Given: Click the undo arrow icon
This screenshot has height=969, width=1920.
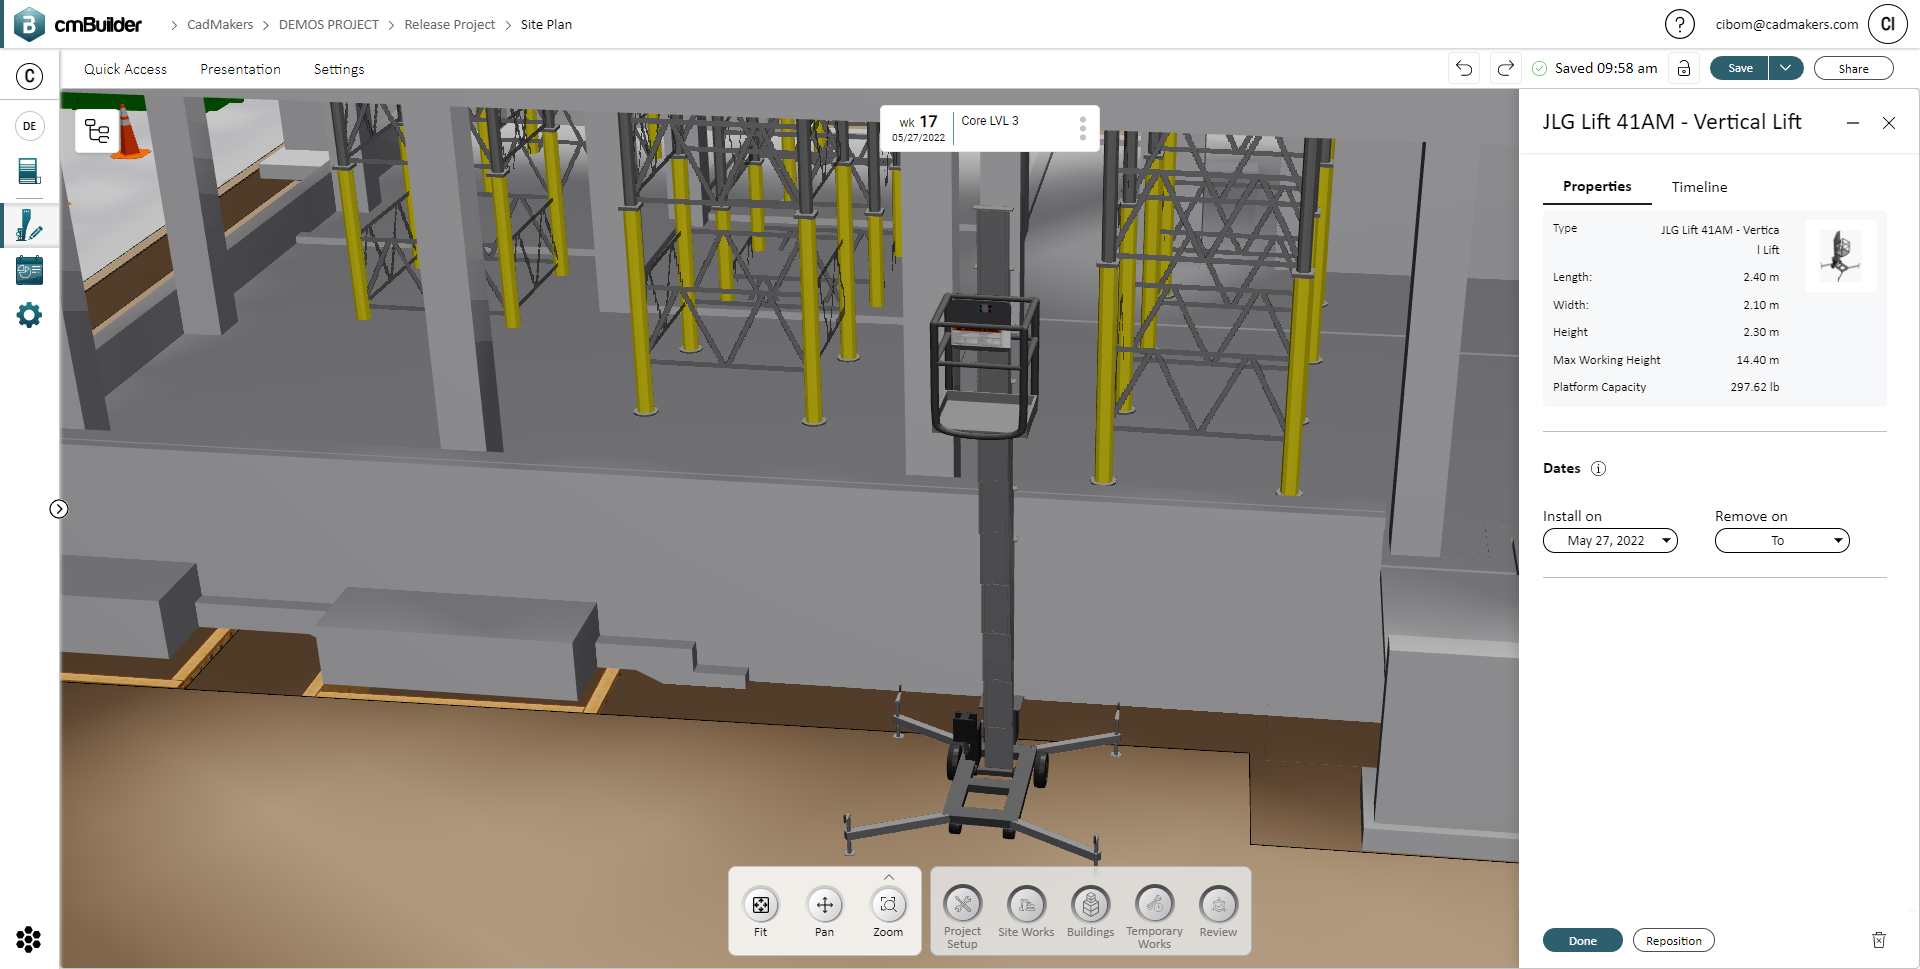Looking at the screenshot, I should coord(1464,68).
